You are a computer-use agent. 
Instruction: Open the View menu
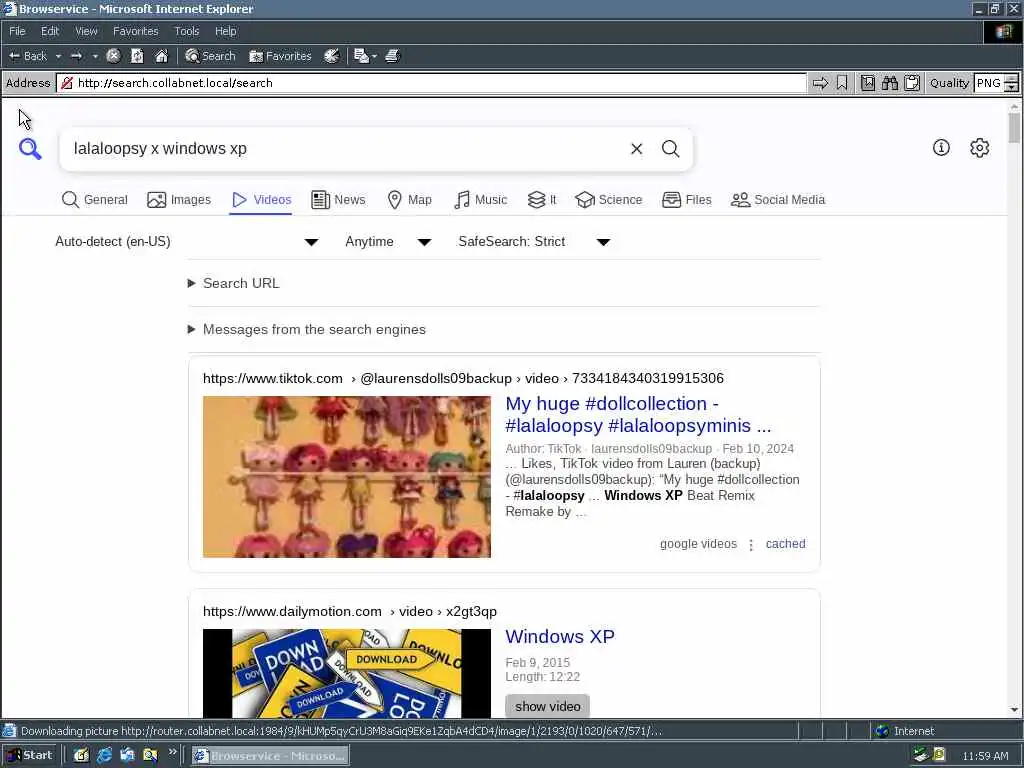[x=86, y=31]
